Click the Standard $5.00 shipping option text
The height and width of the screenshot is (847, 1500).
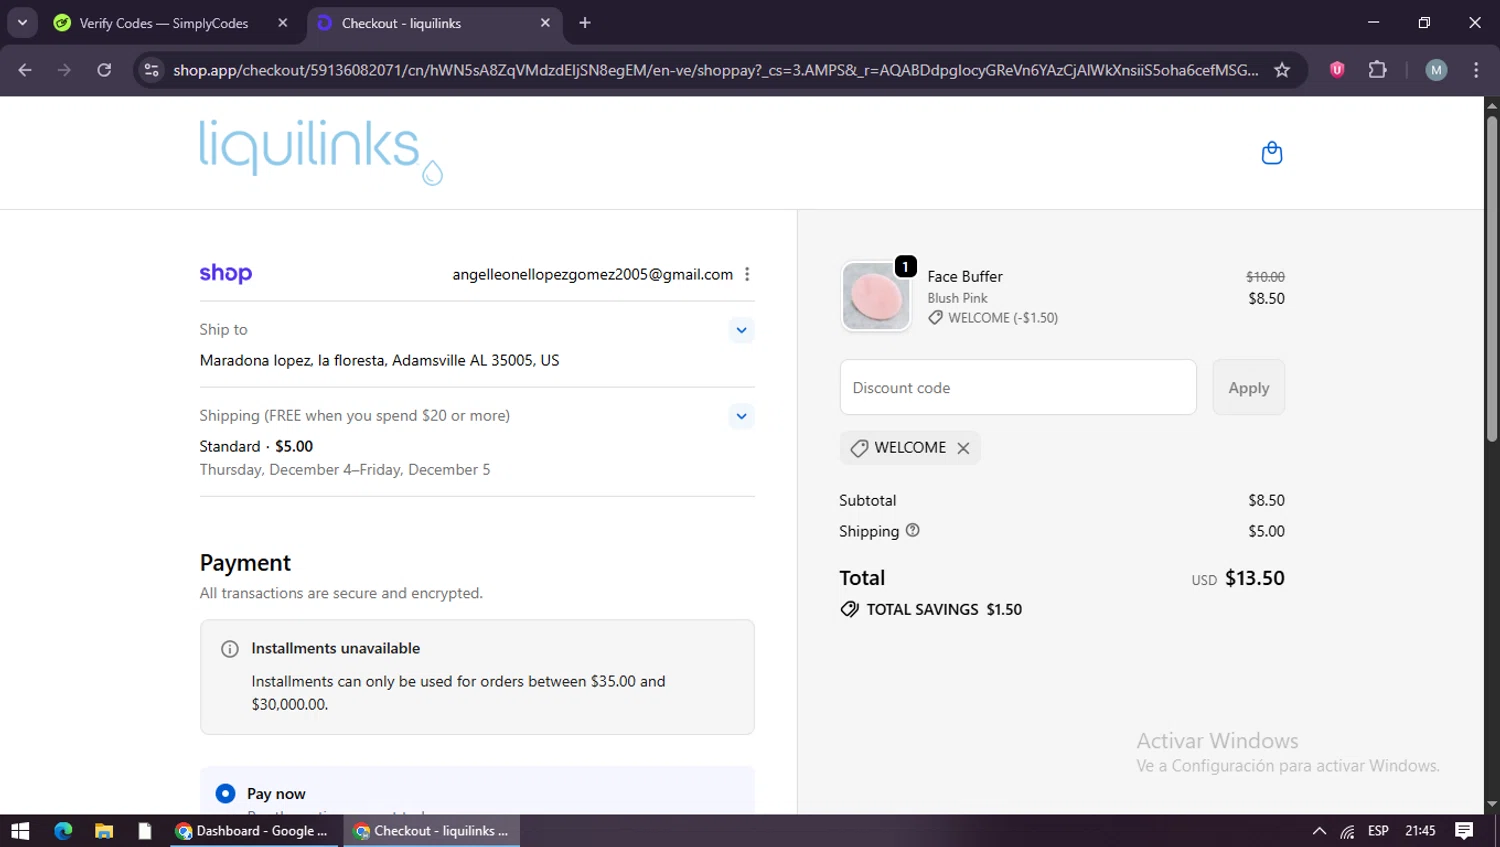(256, 446)
